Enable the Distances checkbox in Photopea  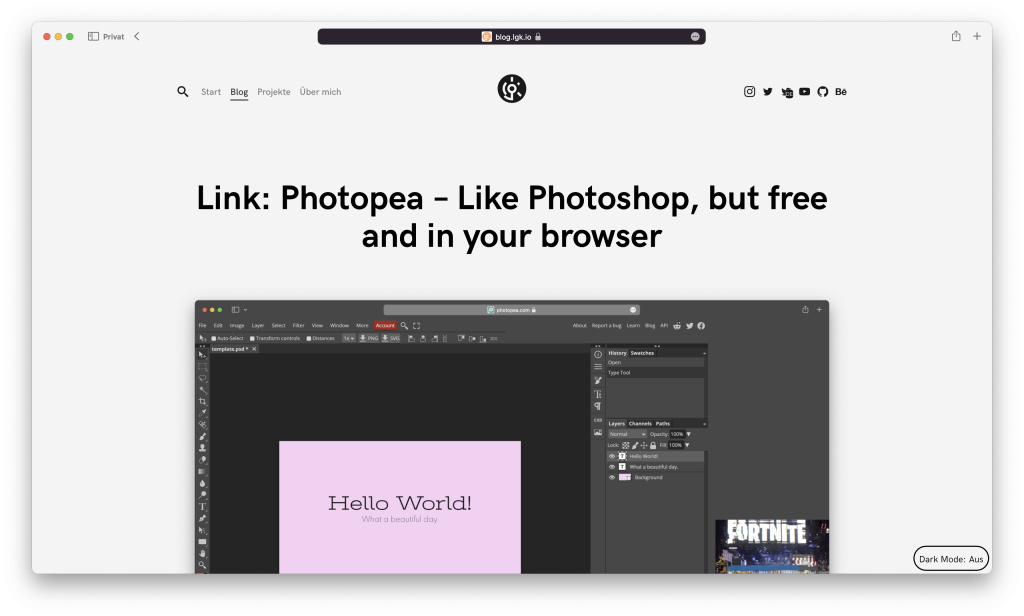pyautogui.click(x=309, y=338)
